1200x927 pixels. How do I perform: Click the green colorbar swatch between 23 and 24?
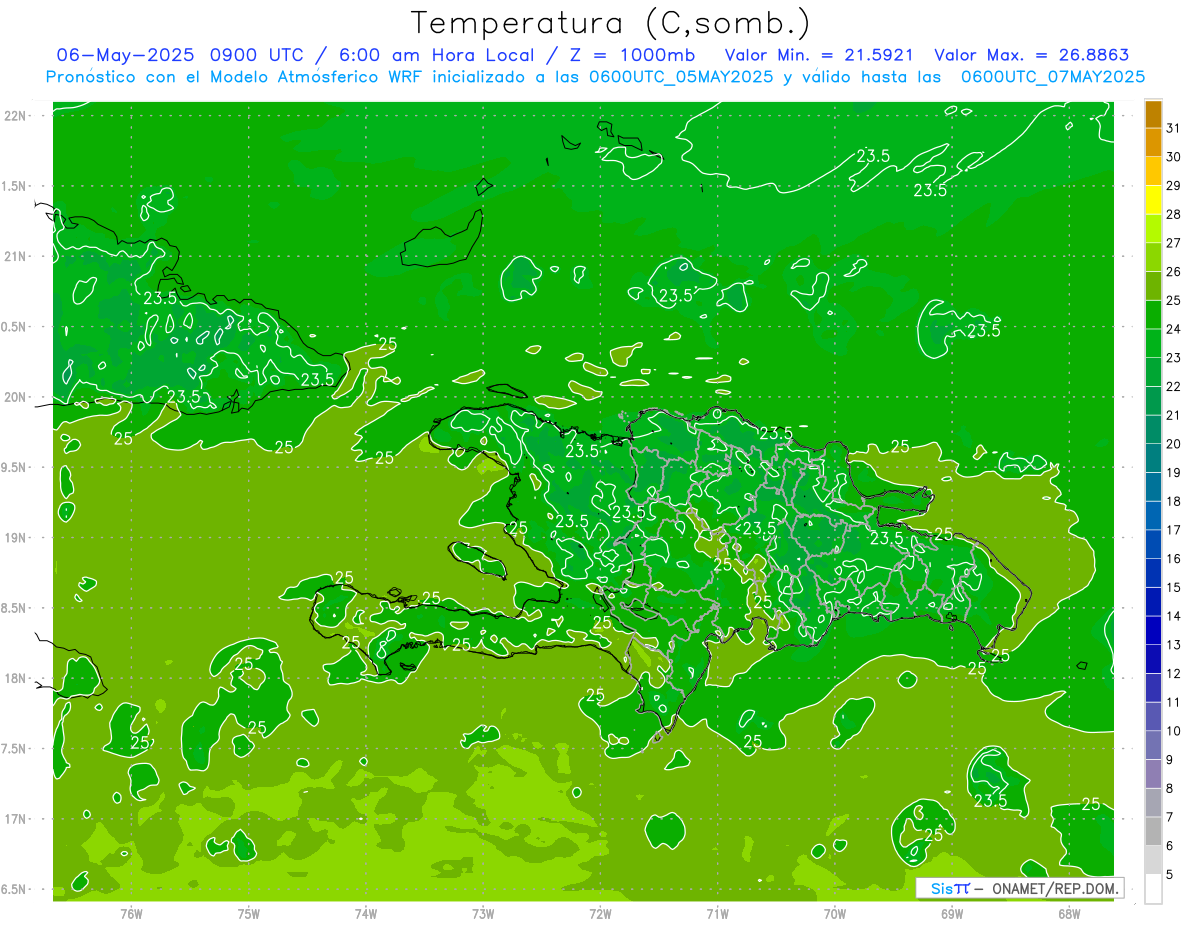[x=1154, y=343]
